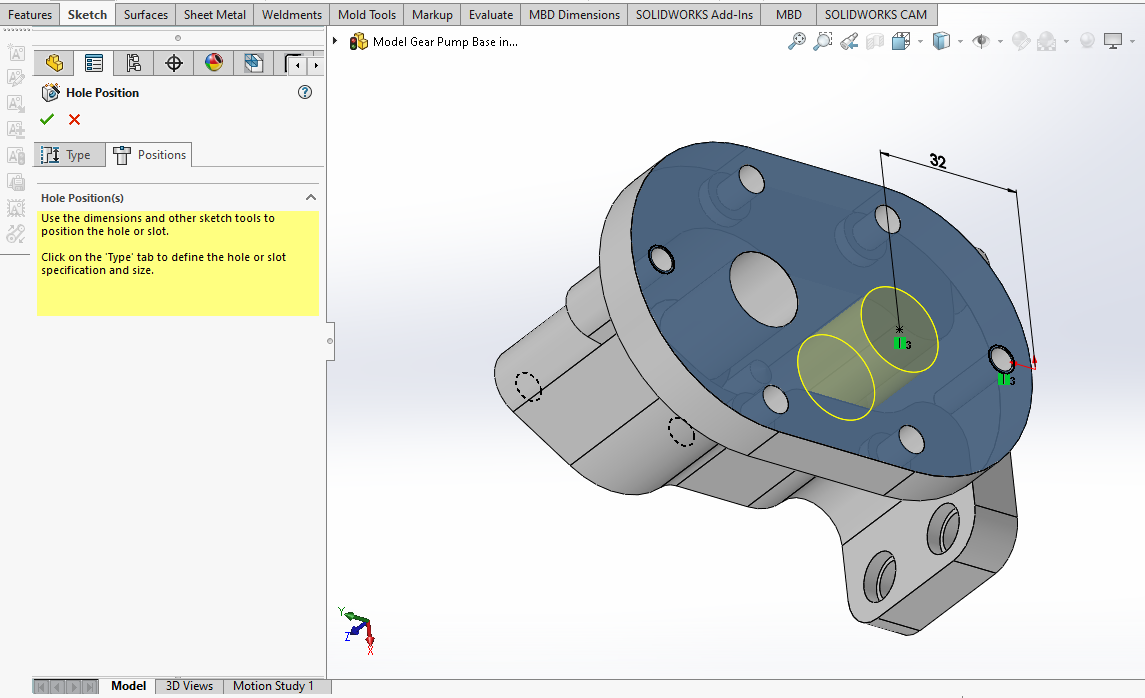Toggle the View Orientation cube button
The width and height of the screenshot is (1145, 698).
tap(900, 41)
